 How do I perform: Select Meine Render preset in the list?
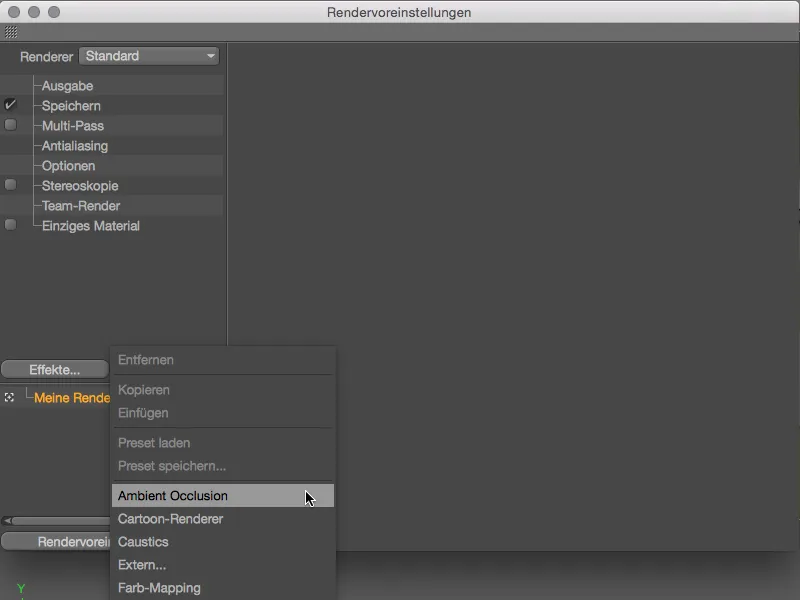[72, 398]
